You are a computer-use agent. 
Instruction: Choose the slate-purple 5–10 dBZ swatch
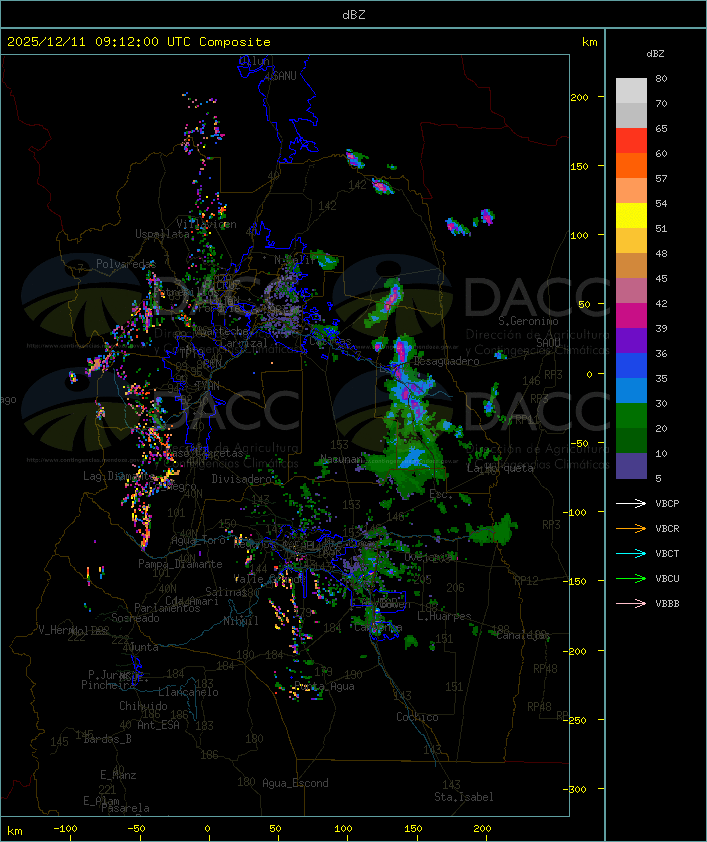click(631, 466)
